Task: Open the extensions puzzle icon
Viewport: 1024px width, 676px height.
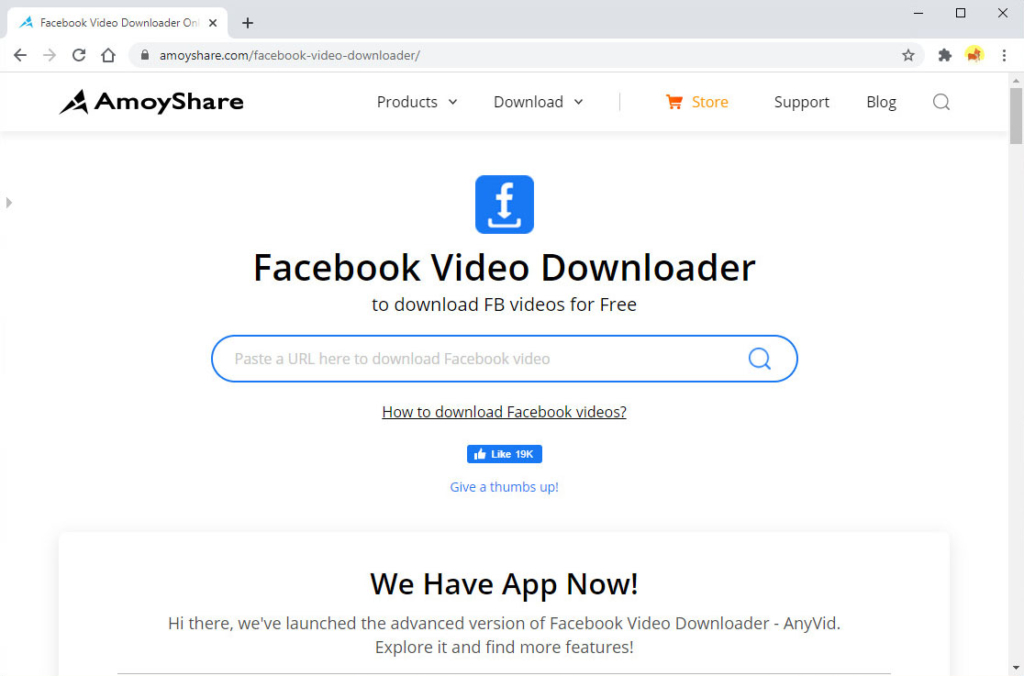Action: click(944, 56)
